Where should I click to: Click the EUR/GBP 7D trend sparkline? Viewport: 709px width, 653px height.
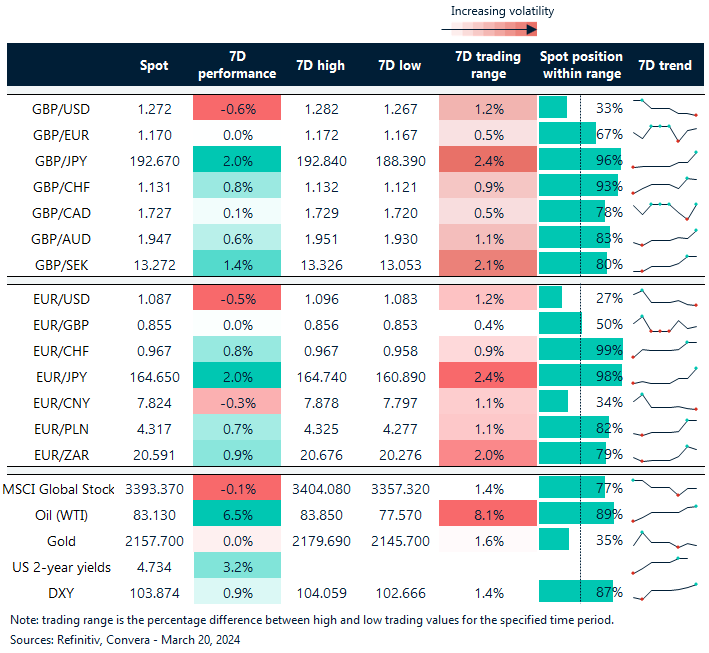tap(665, 324)
